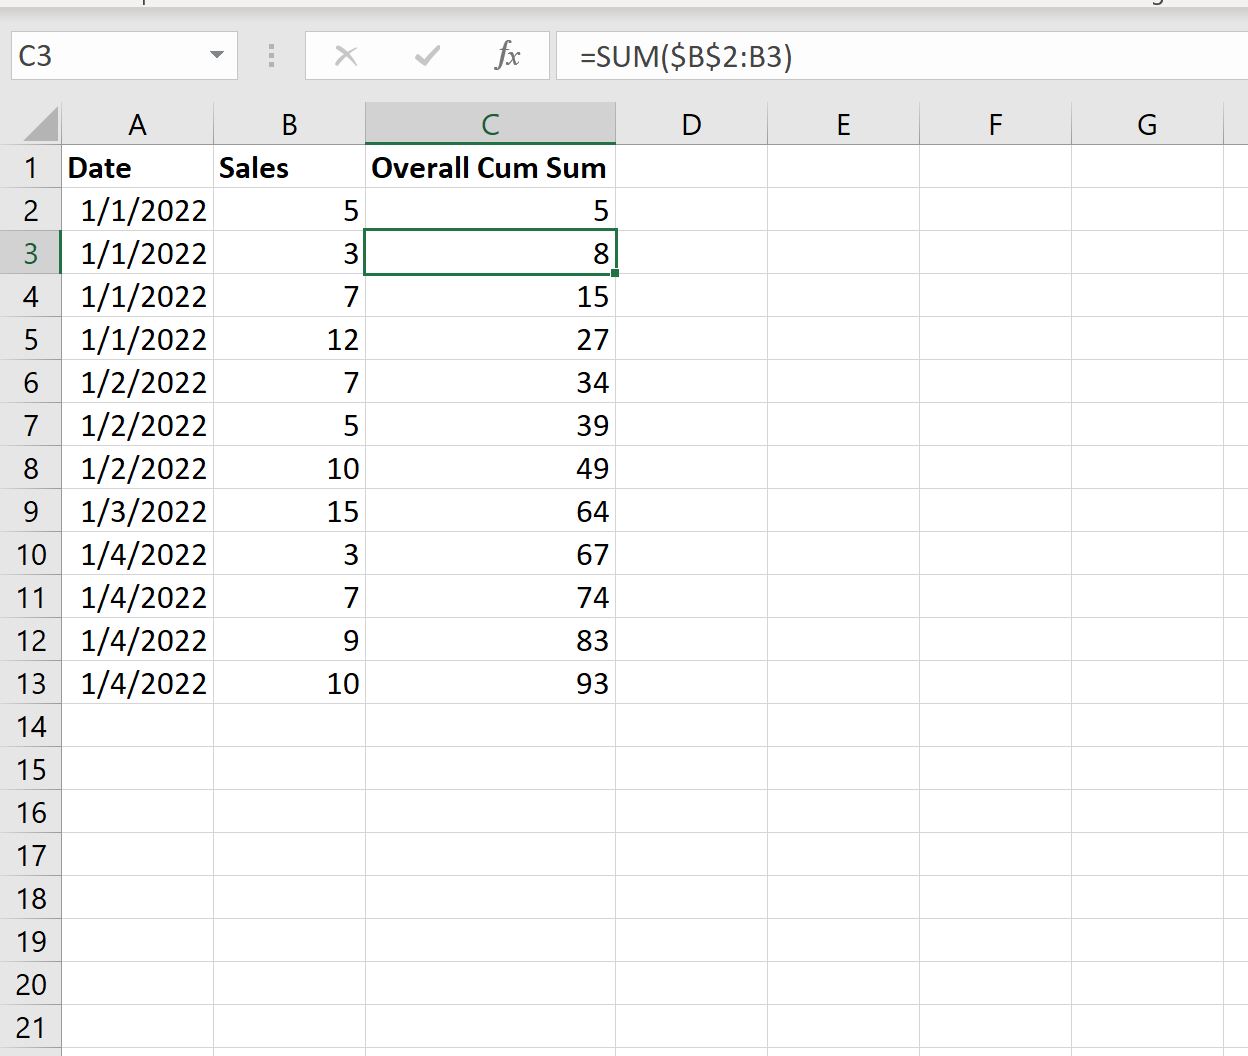Select the cell showing cumulative sum 93

490,683
